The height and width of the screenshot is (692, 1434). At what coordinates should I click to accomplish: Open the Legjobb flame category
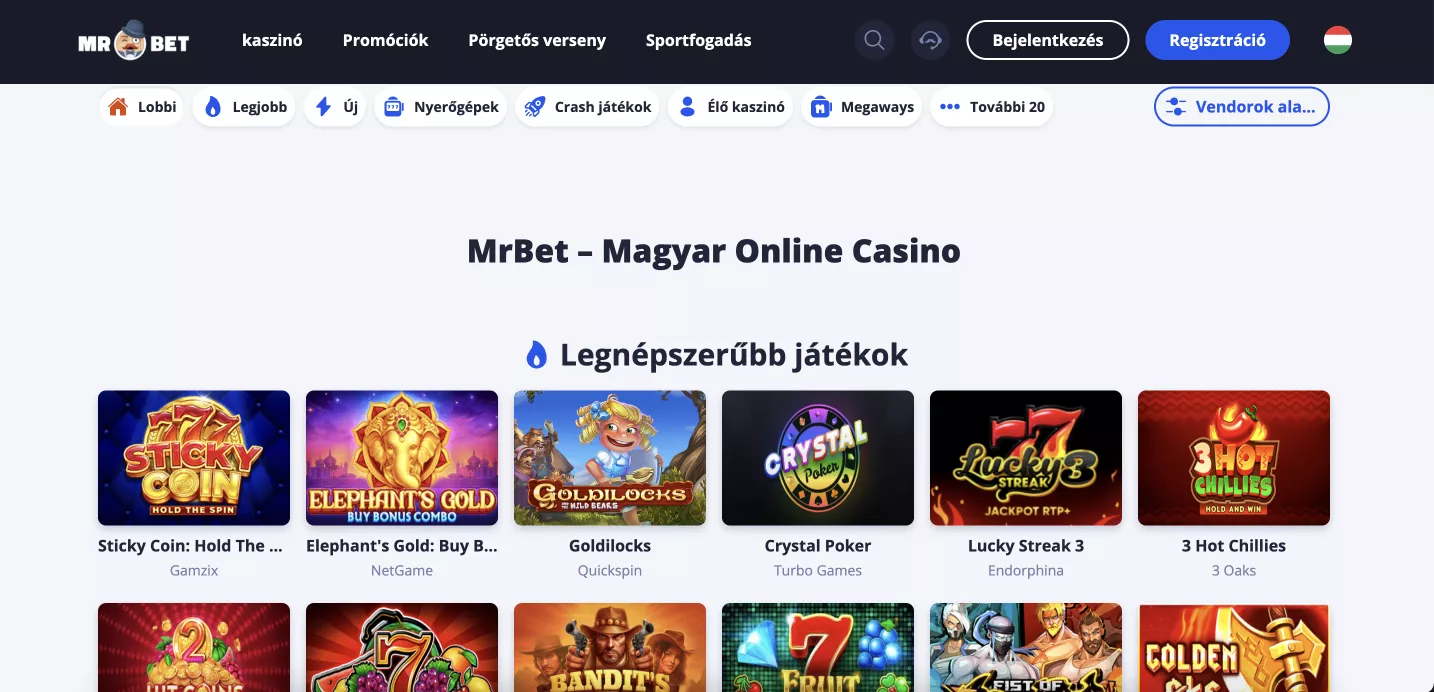pyautogui.click(x=245, y=107)
